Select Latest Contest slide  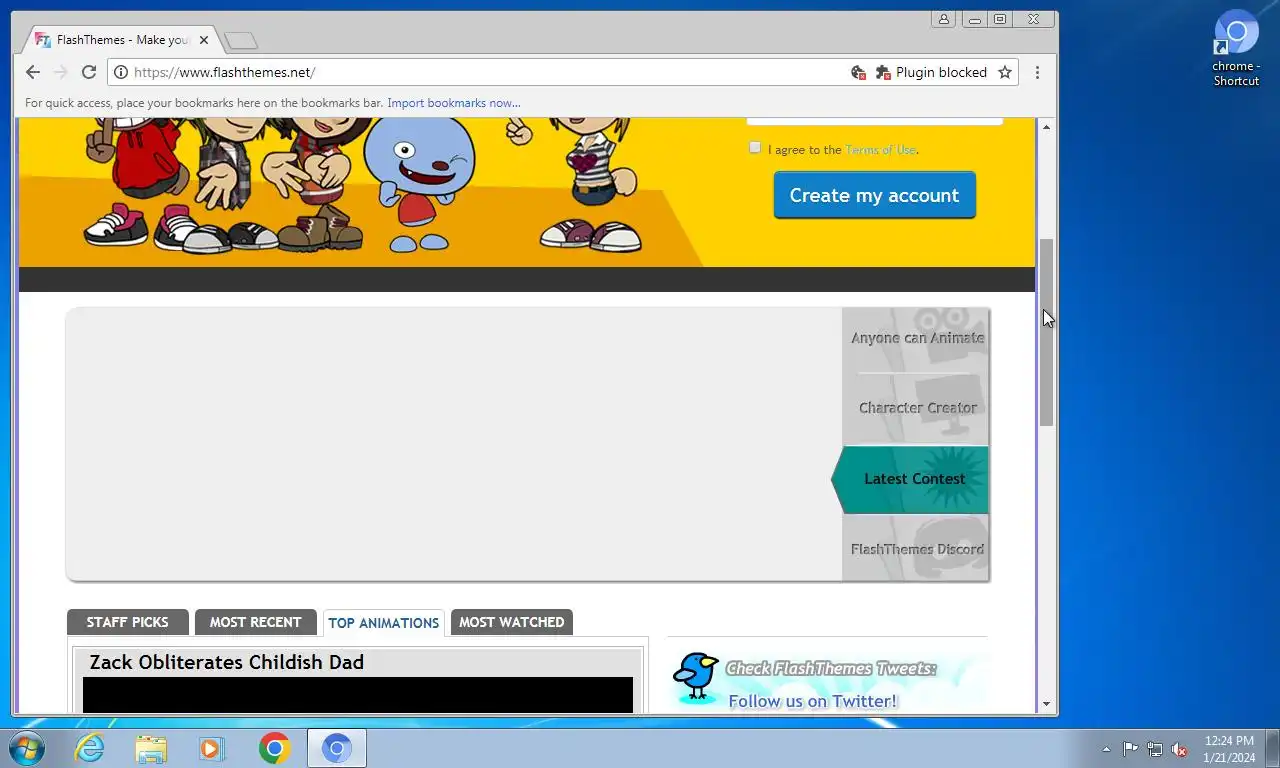pos(912,479)
